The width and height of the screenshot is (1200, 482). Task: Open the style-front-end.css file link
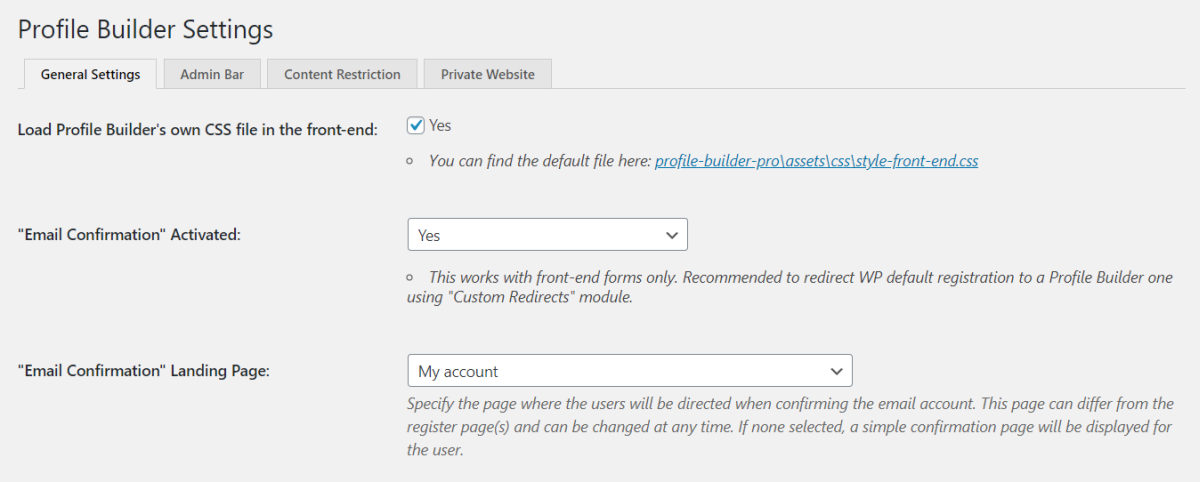816,160
